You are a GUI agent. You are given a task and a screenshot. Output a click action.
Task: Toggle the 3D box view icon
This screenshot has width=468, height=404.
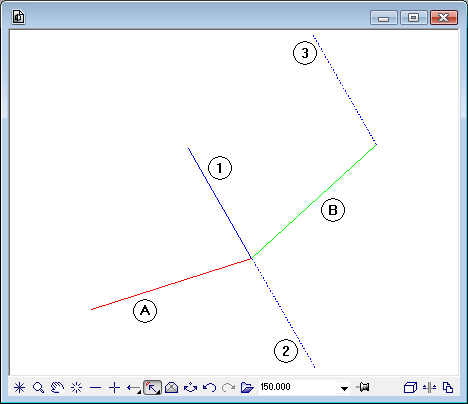pos(410,388)
